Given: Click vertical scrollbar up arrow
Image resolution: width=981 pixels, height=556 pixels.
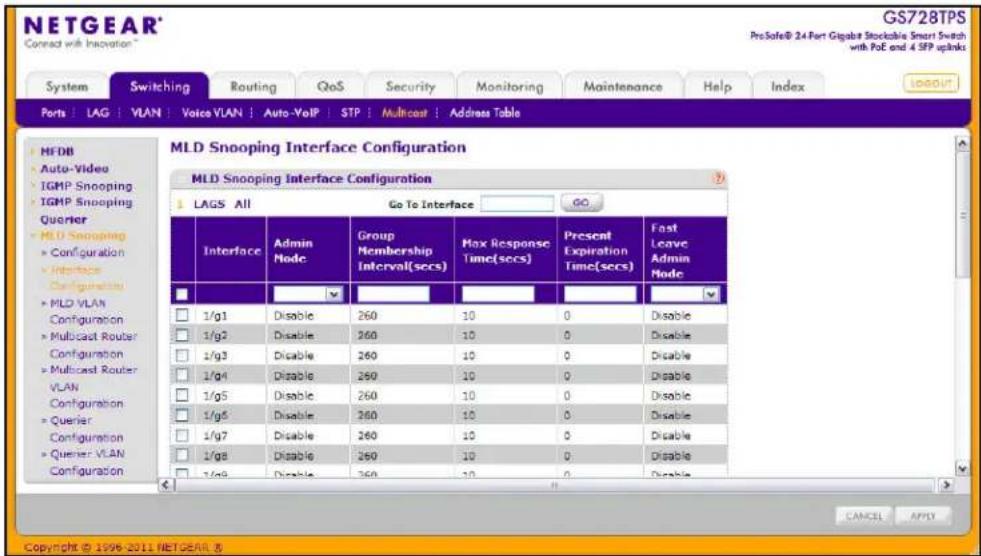Looking at the screenshot, I should [962, 143].
